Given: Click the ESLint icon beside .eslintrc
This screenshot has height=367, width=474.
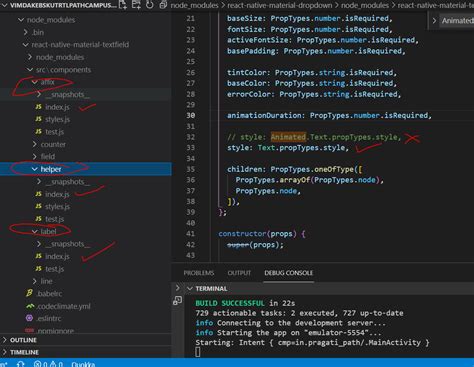Looking at the screenshot, I should [29, 318].
